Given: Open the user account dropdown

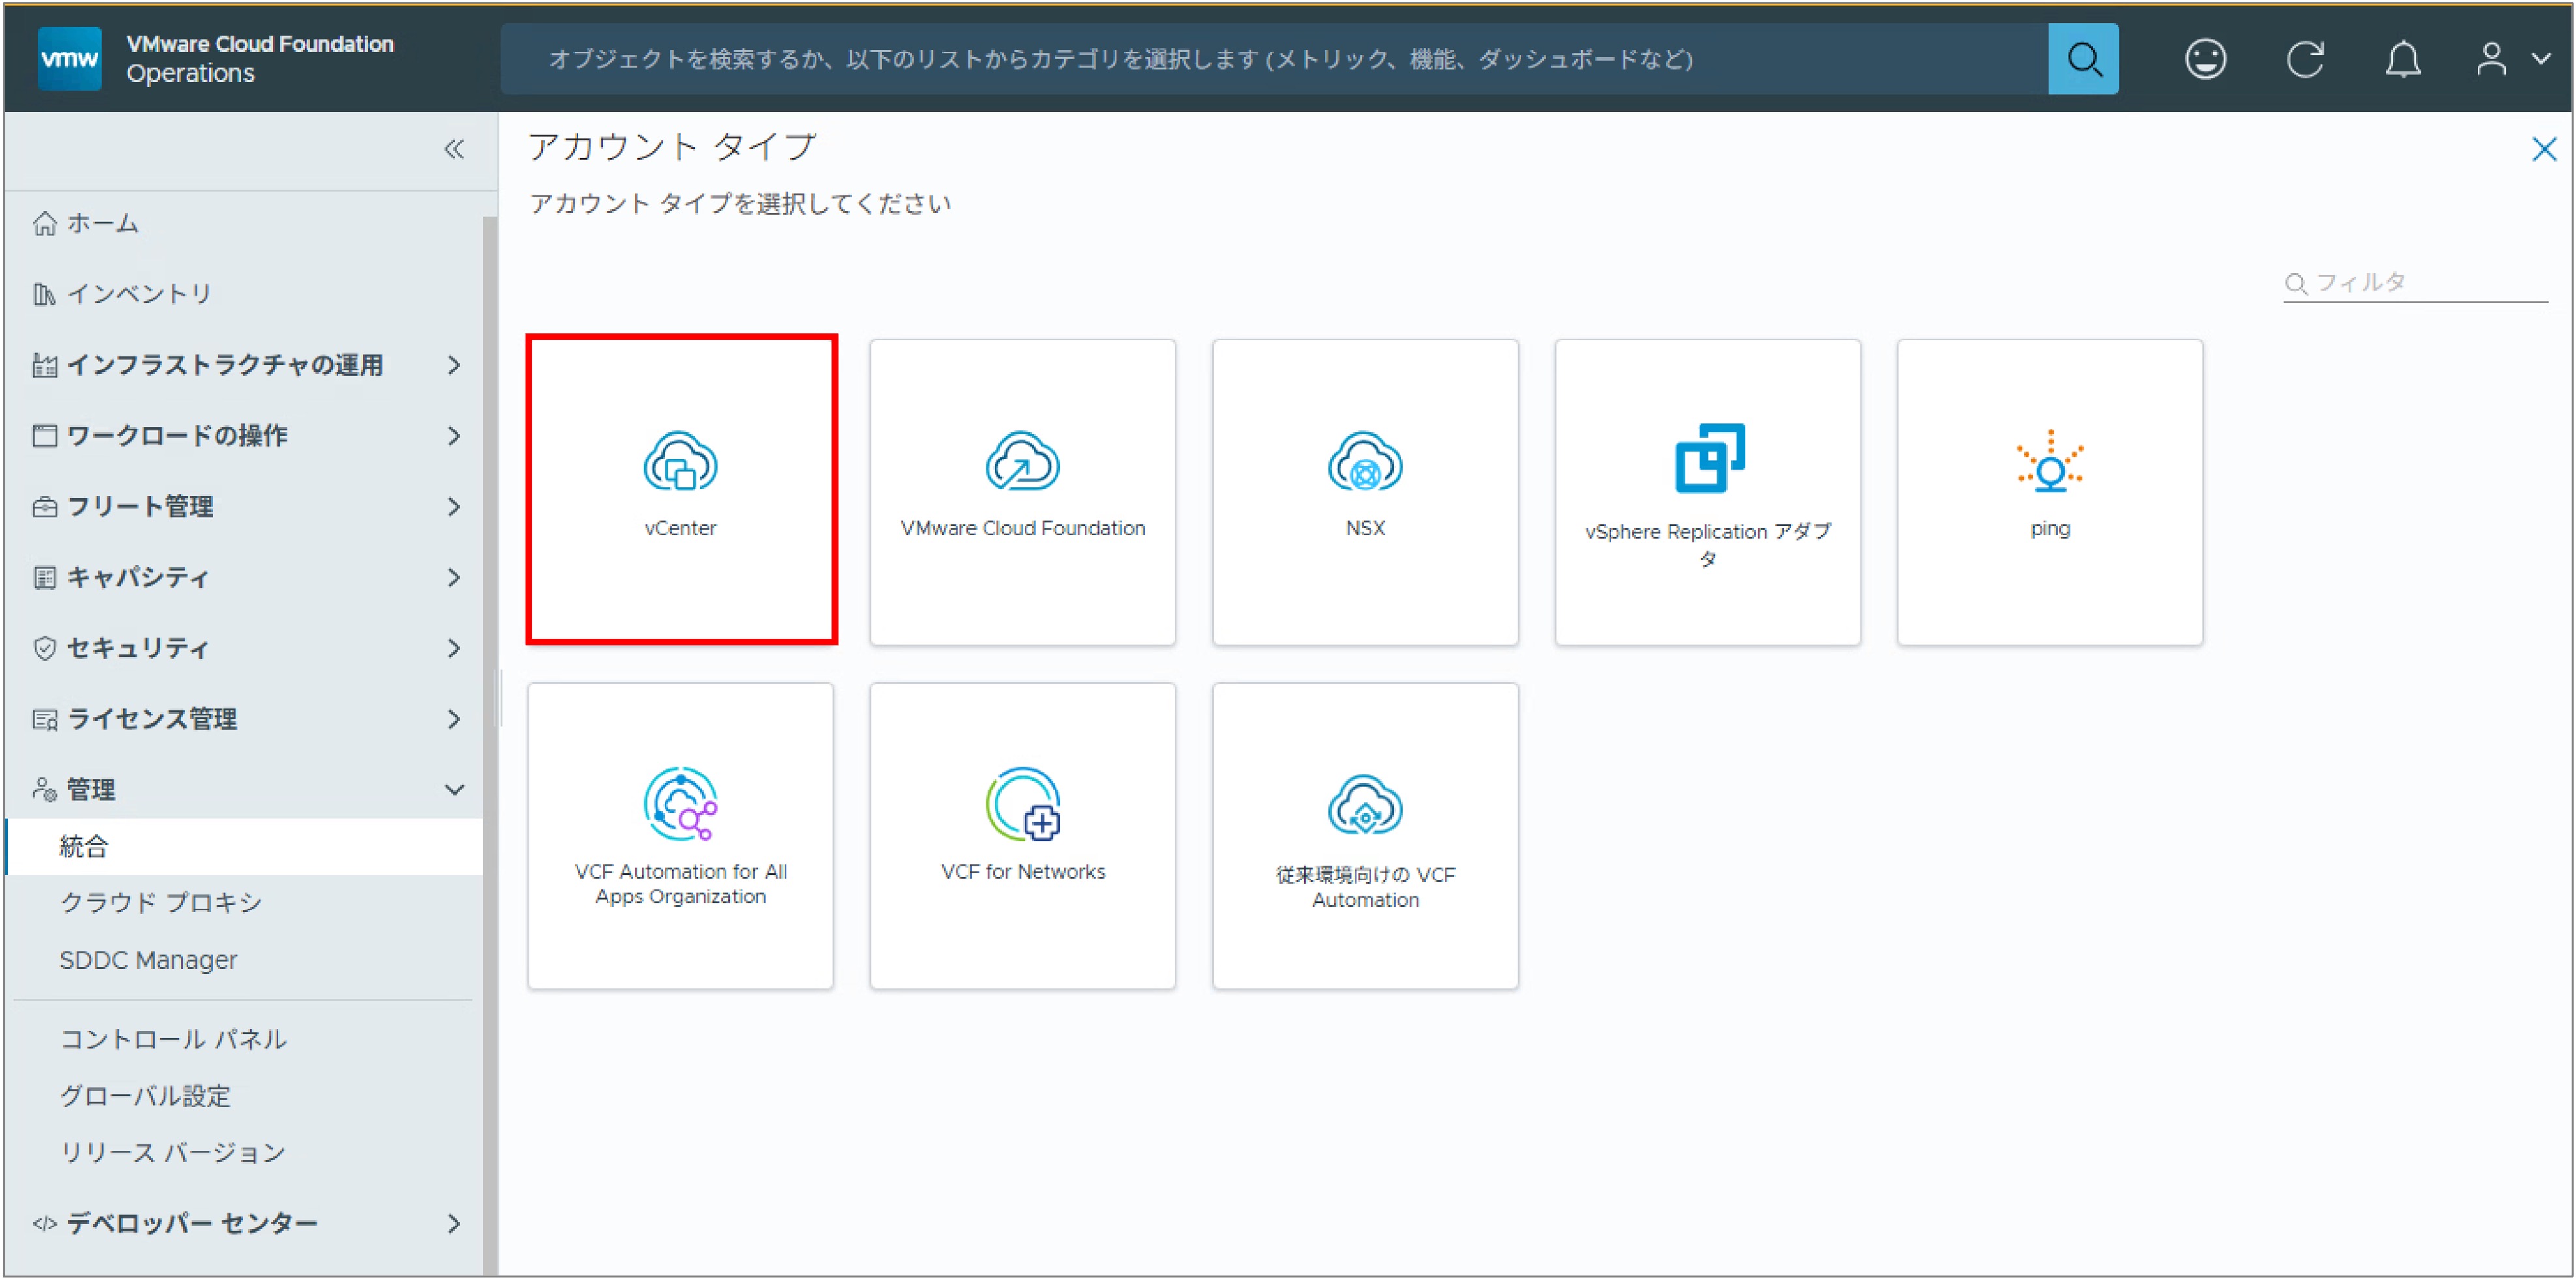Looking at the screenshot, I should (2511, 59).
